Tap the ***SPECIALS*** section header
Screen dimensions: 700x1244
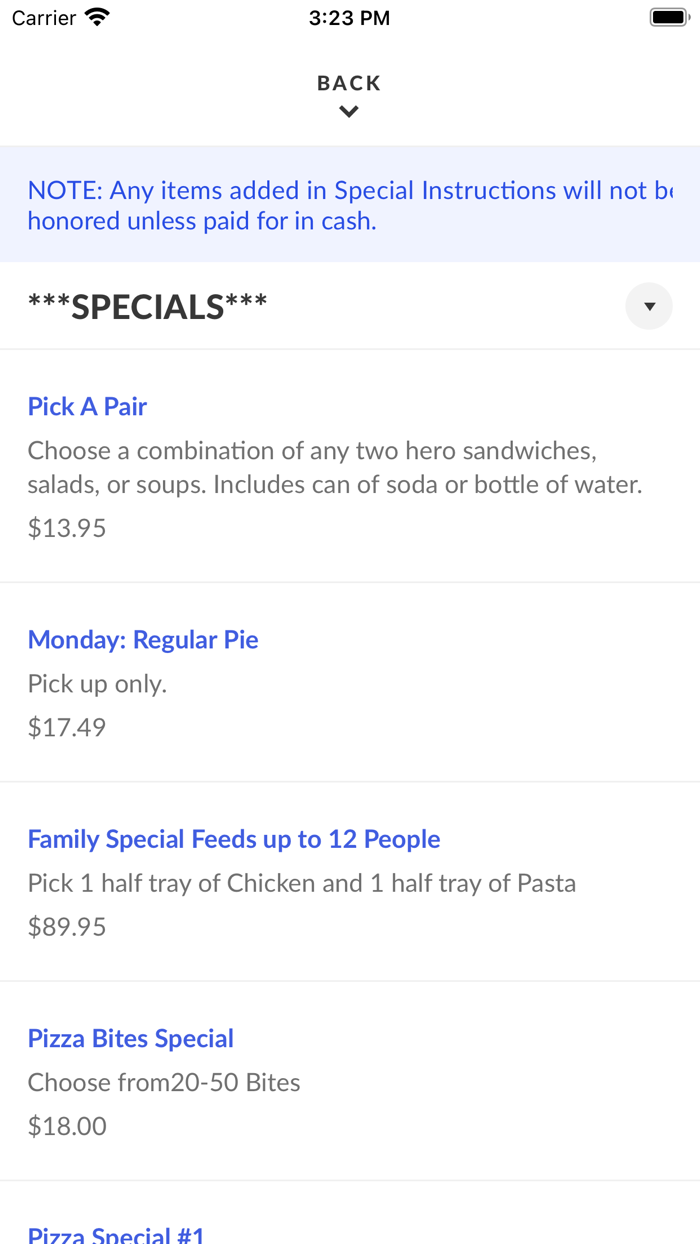click(147, 305)
